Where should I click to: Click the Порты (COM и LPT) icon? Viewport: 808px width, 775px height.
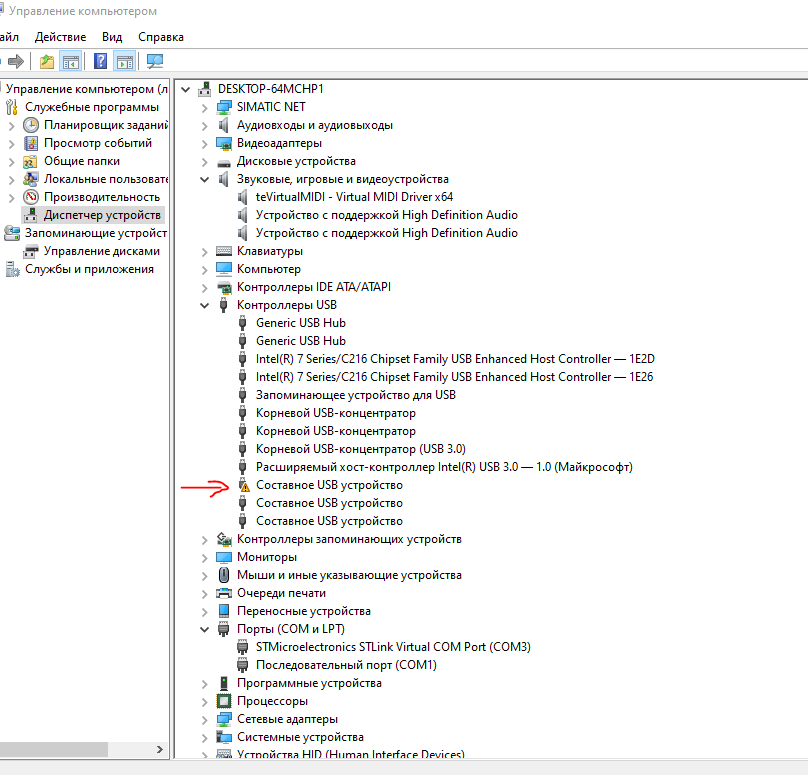[x=223, y=629]
